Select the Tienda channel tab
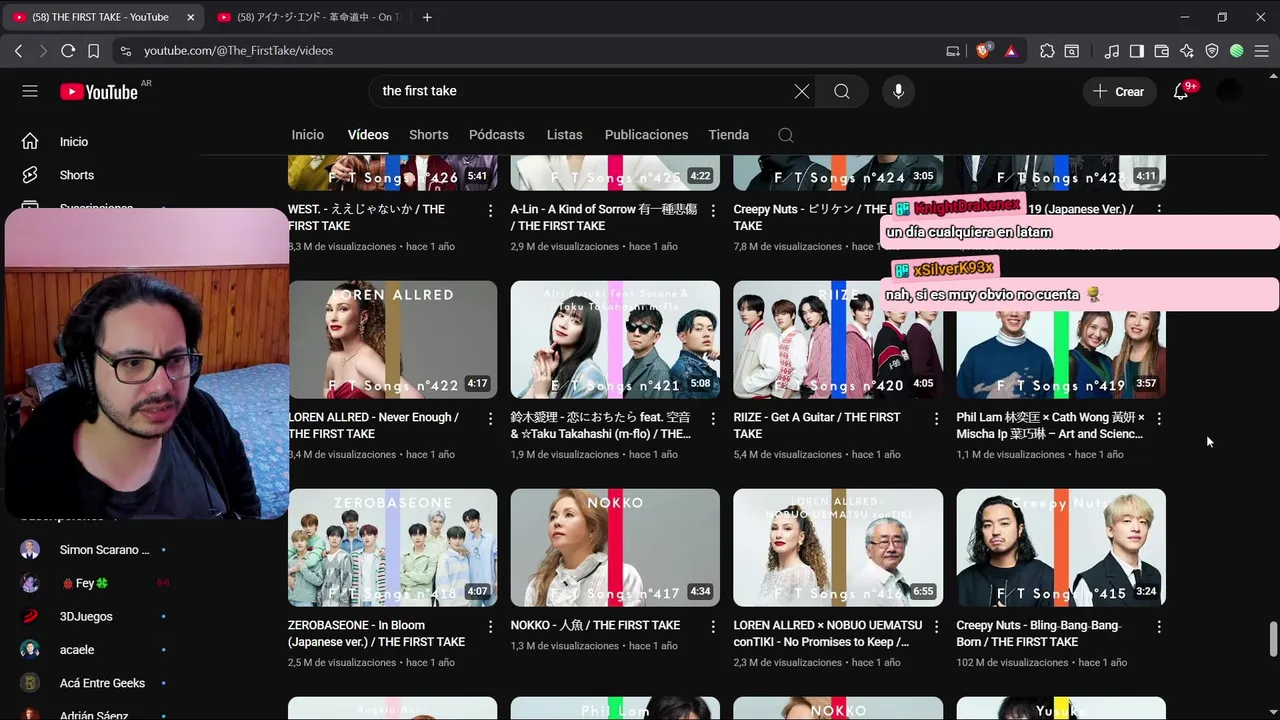The image size is (1280, 720). point(729,135)
